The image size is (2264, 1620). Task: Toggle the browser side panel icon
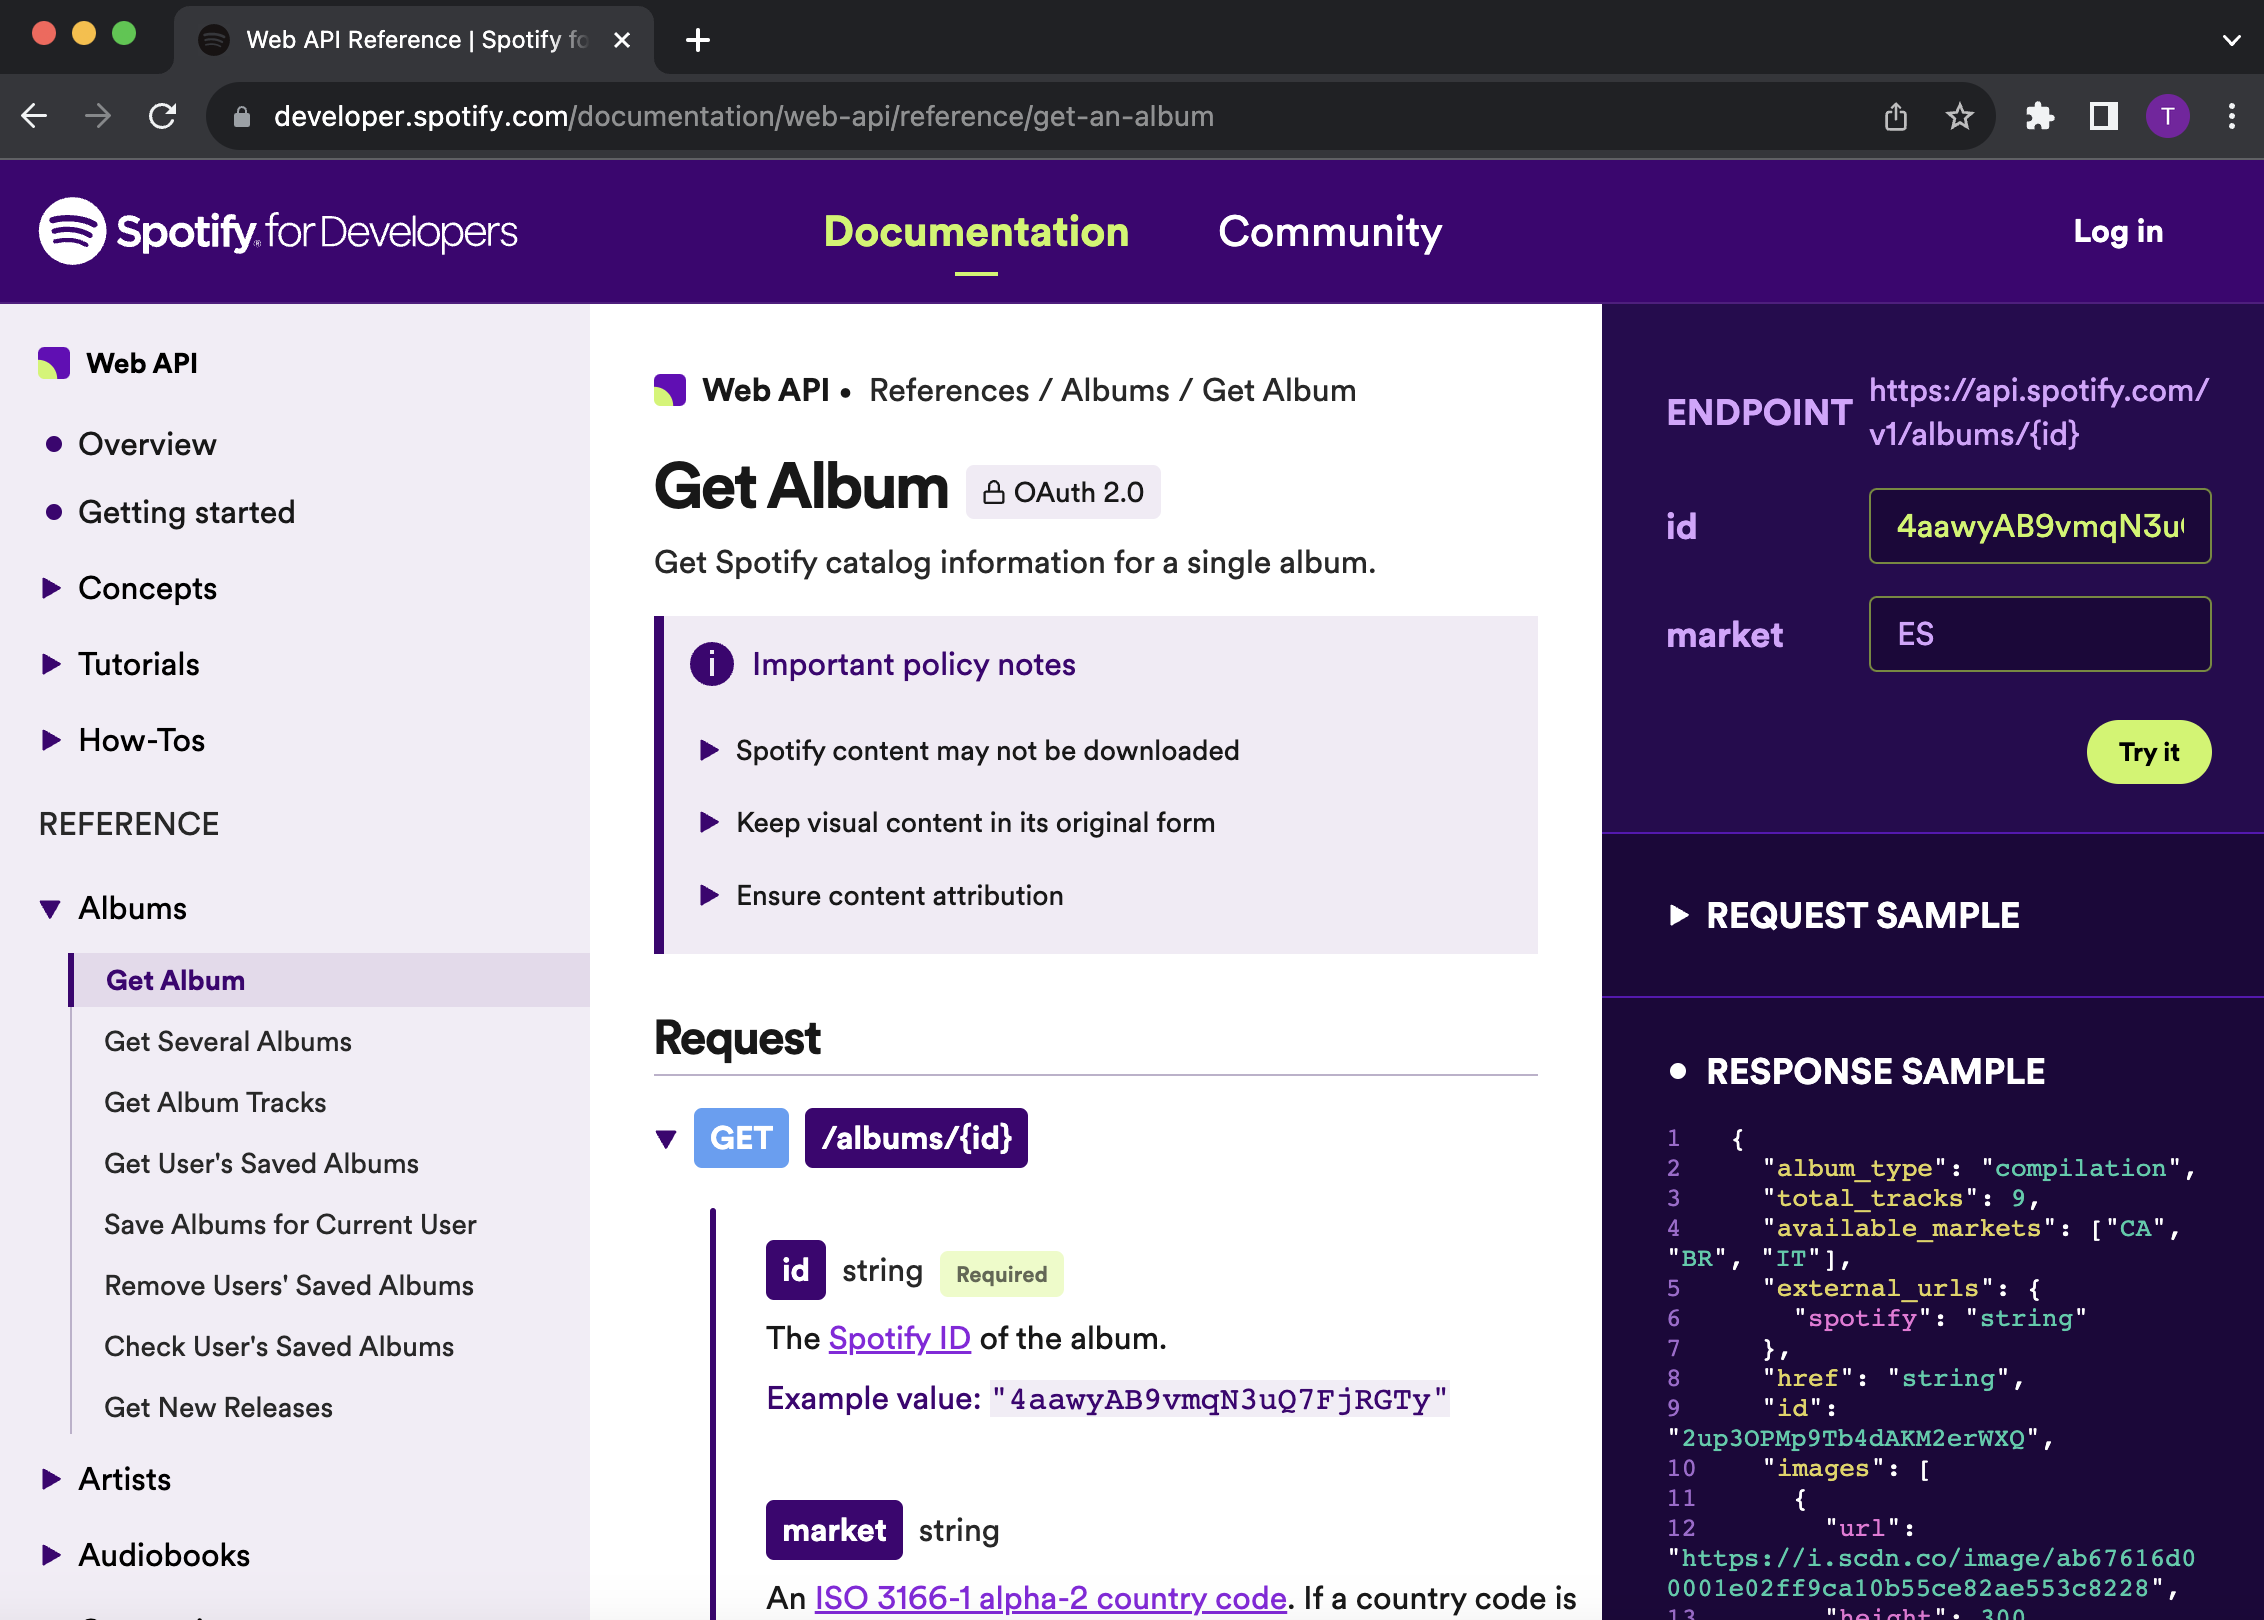(x=2103, y=117)
